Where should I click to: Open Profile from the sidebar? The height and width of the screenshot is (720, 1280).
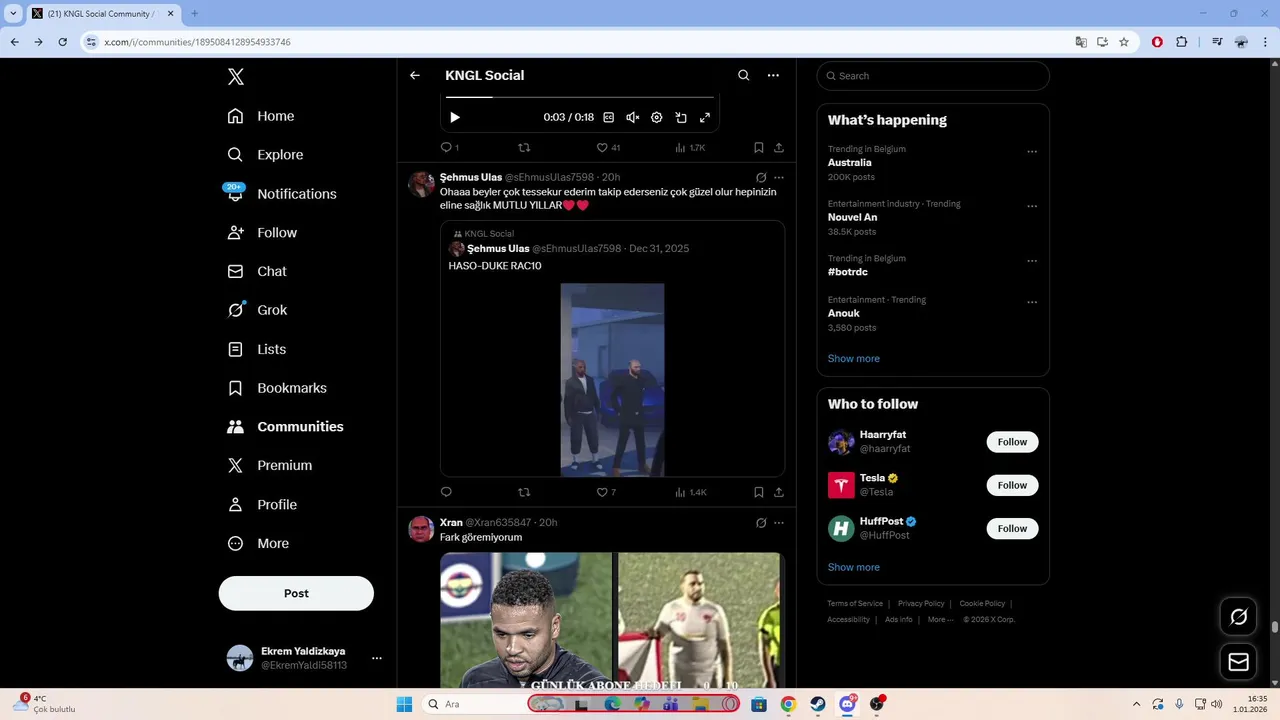262,505
